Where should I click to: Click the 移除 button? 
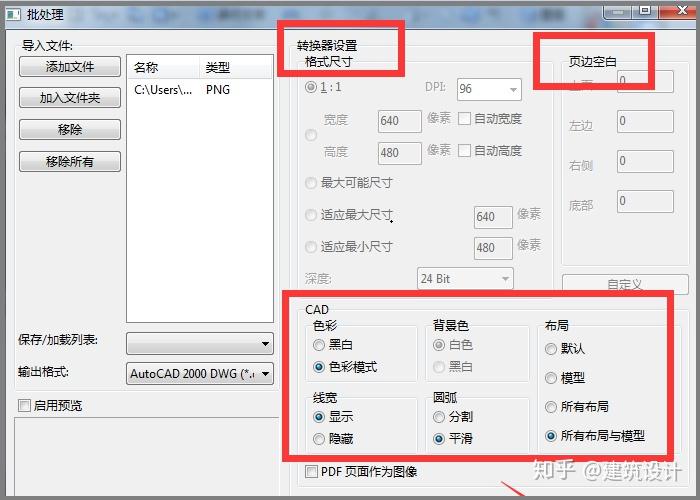pos(70,129)
